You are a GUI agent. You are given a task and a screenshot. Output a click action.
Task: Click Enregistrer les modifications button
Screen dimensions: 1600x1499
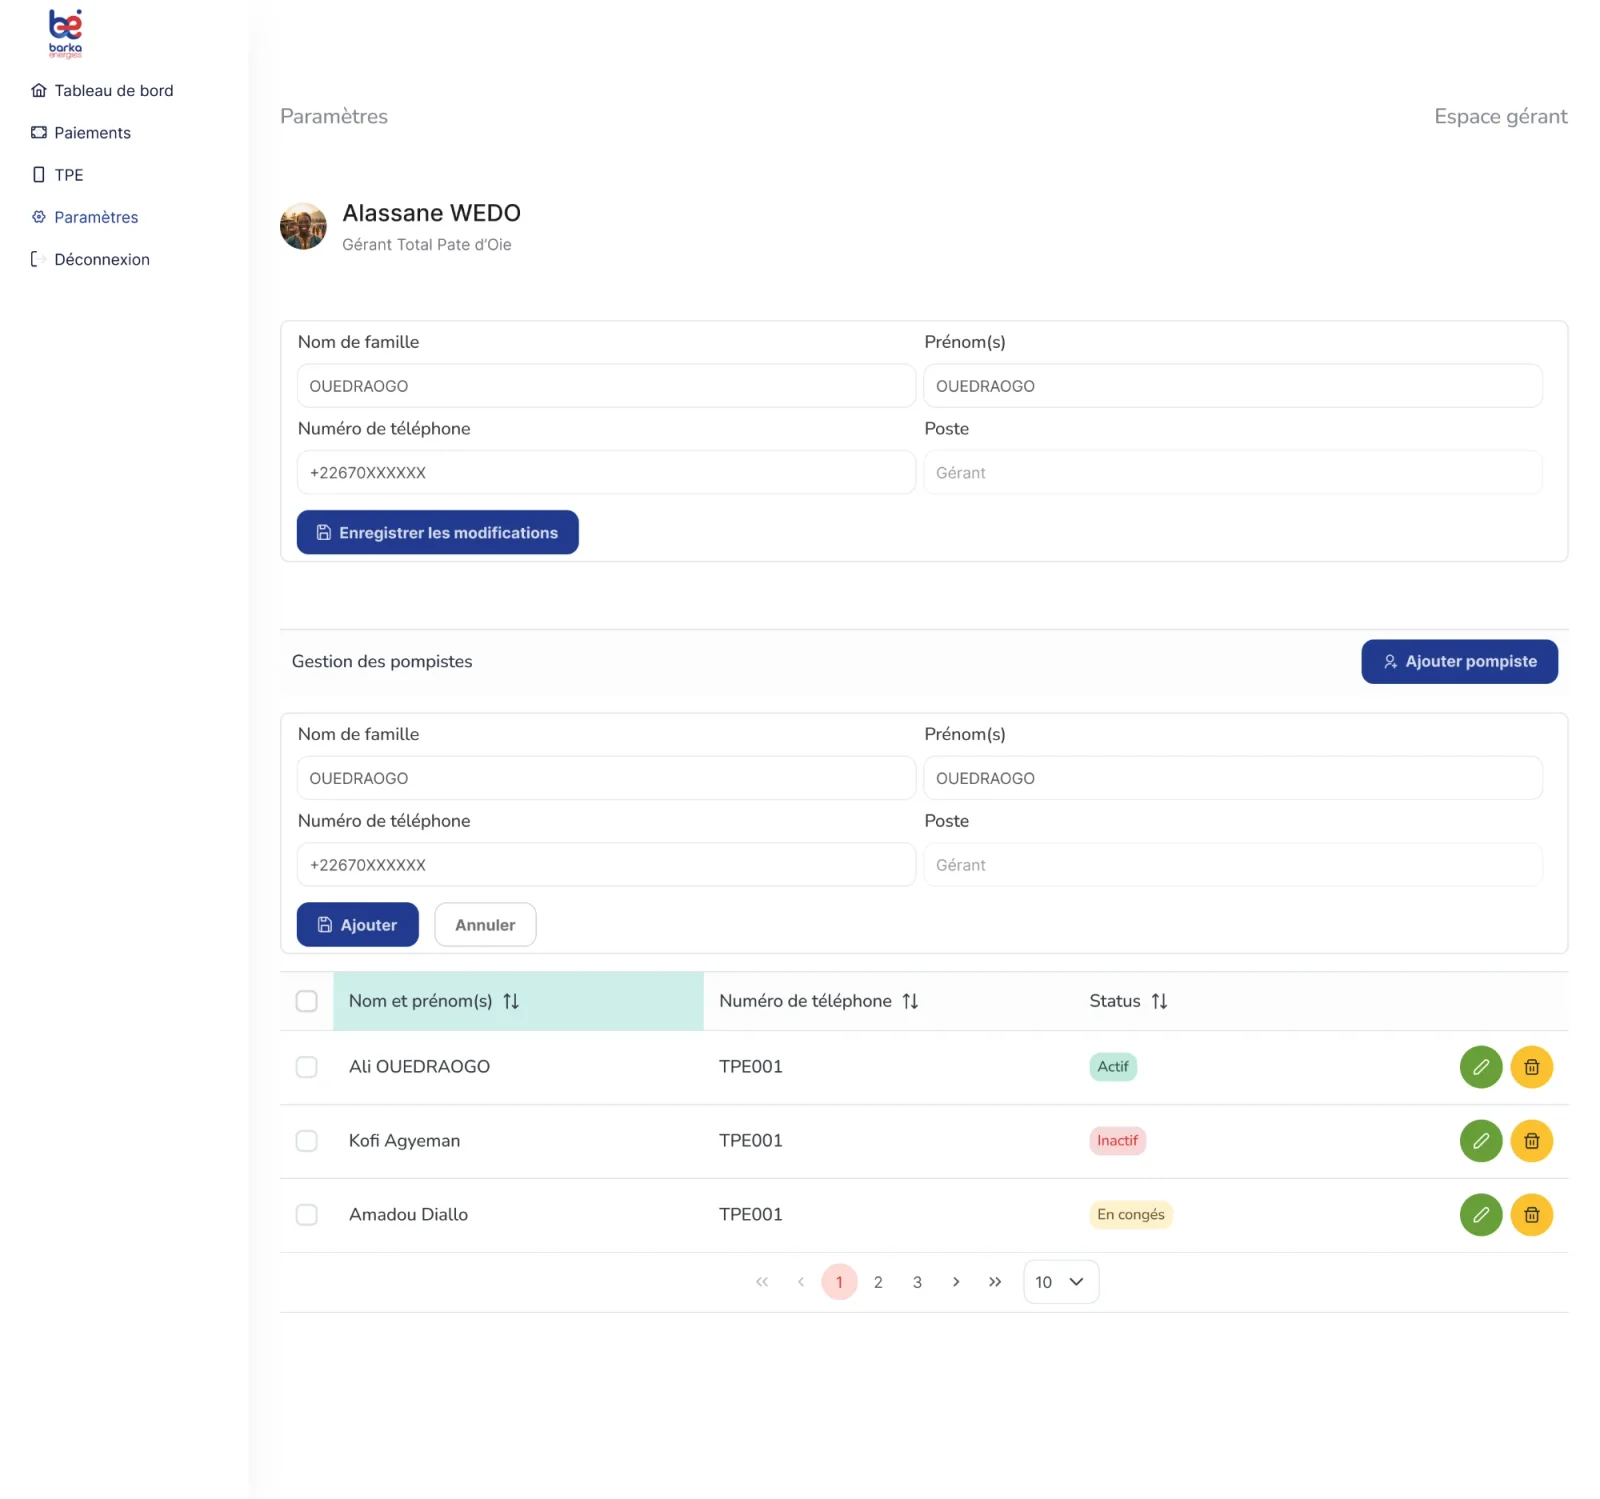(437, 532)
